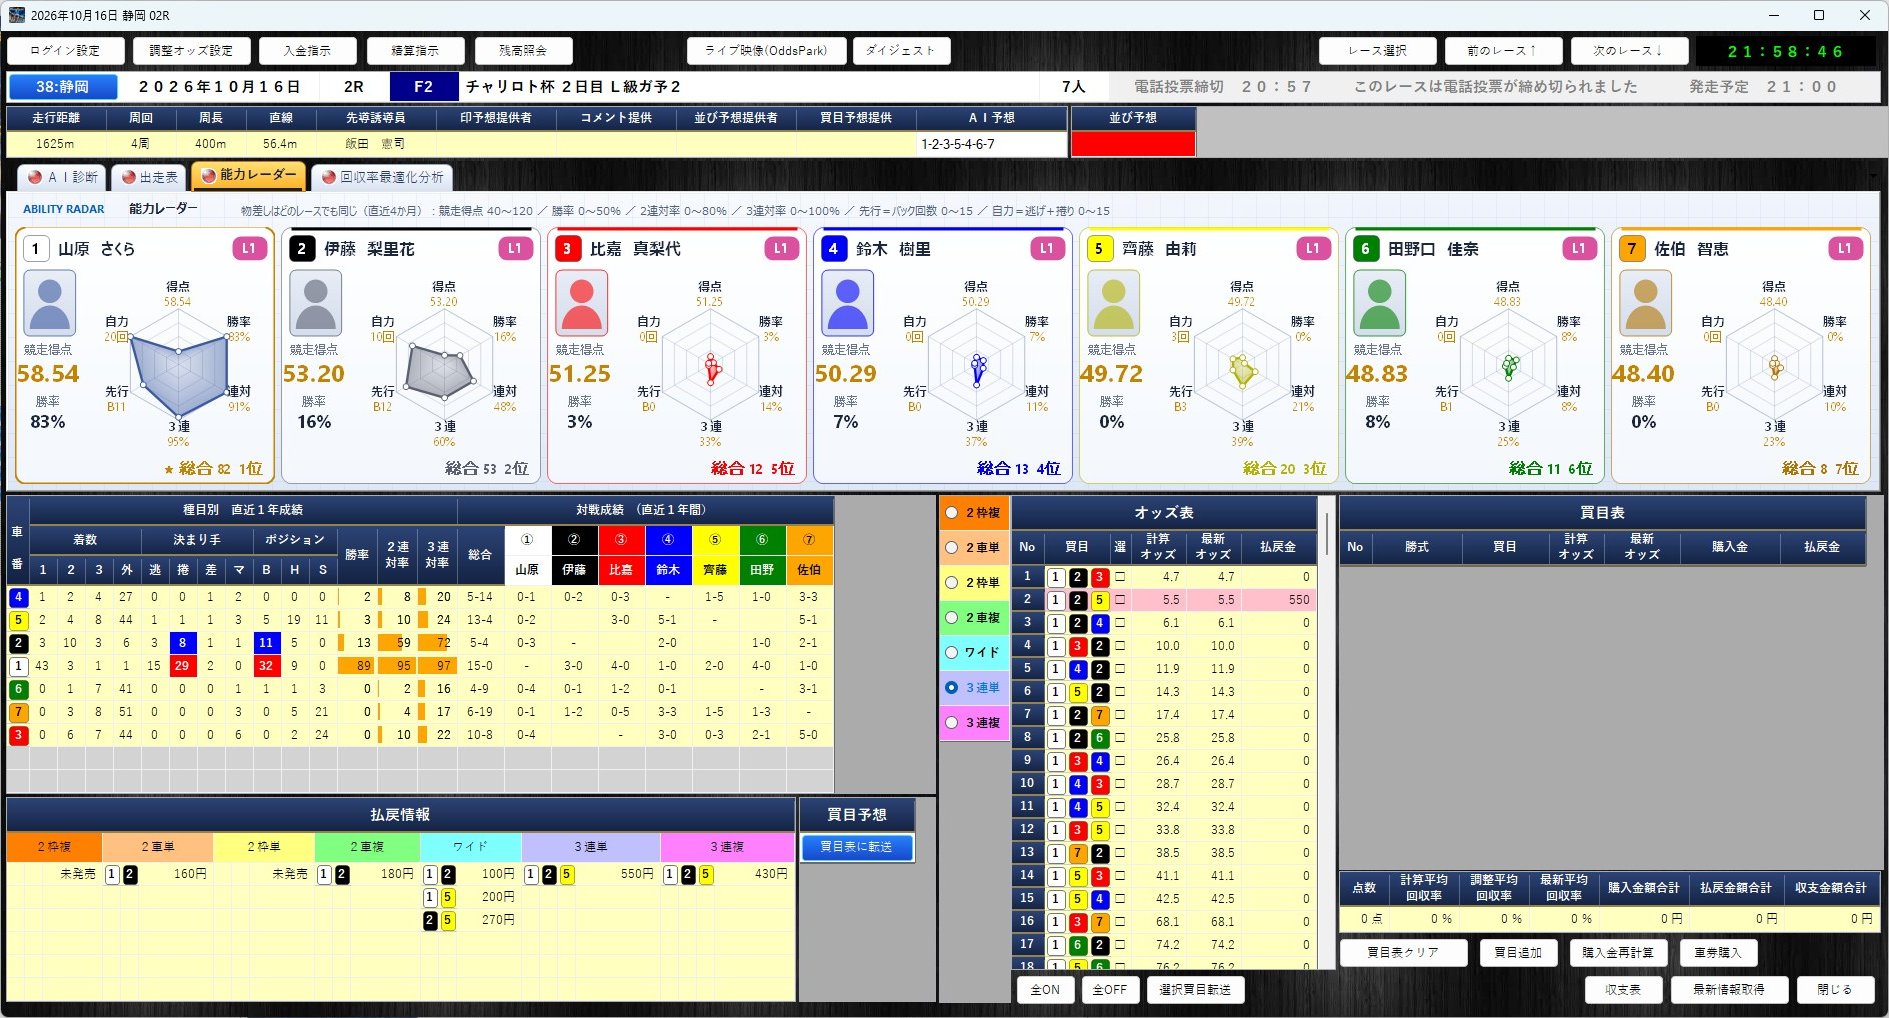1889x1018 pixels.
Task: Click 比嘉 真梨代 red avatar icon
Action: coord(581,303)
